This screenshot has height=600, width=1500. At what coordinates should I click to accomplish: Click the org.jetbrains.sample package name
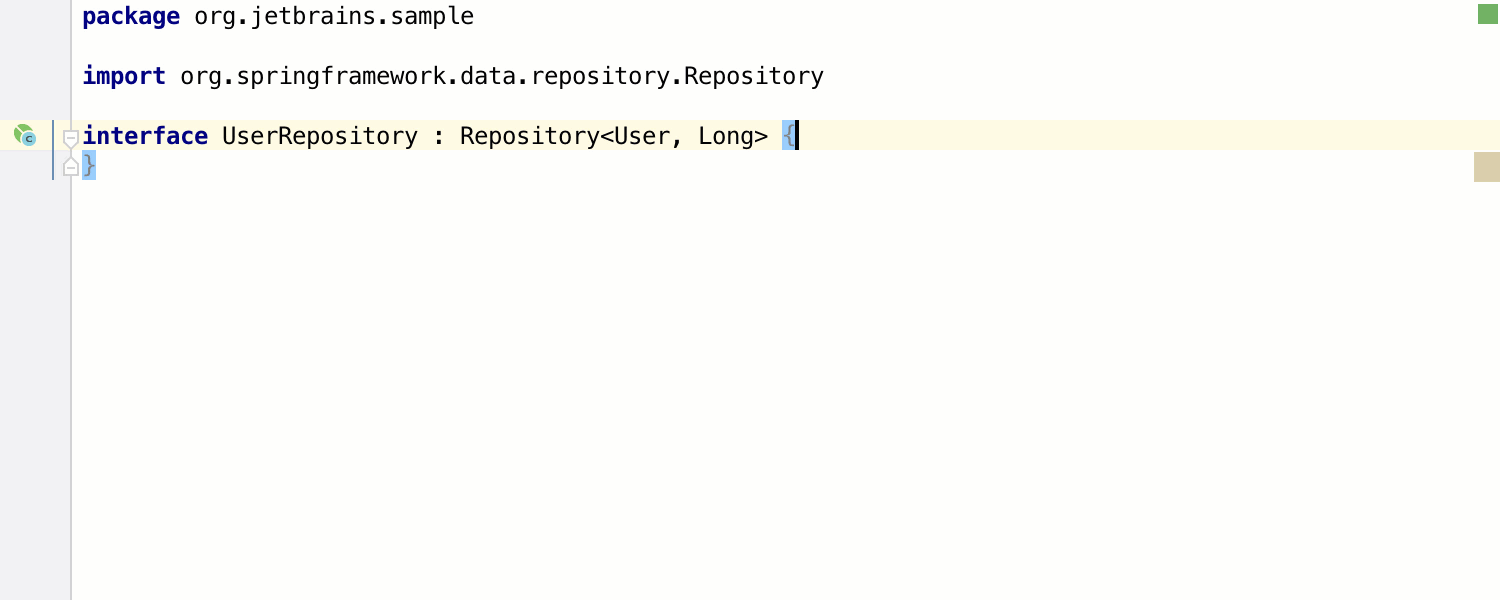(334, 16)
